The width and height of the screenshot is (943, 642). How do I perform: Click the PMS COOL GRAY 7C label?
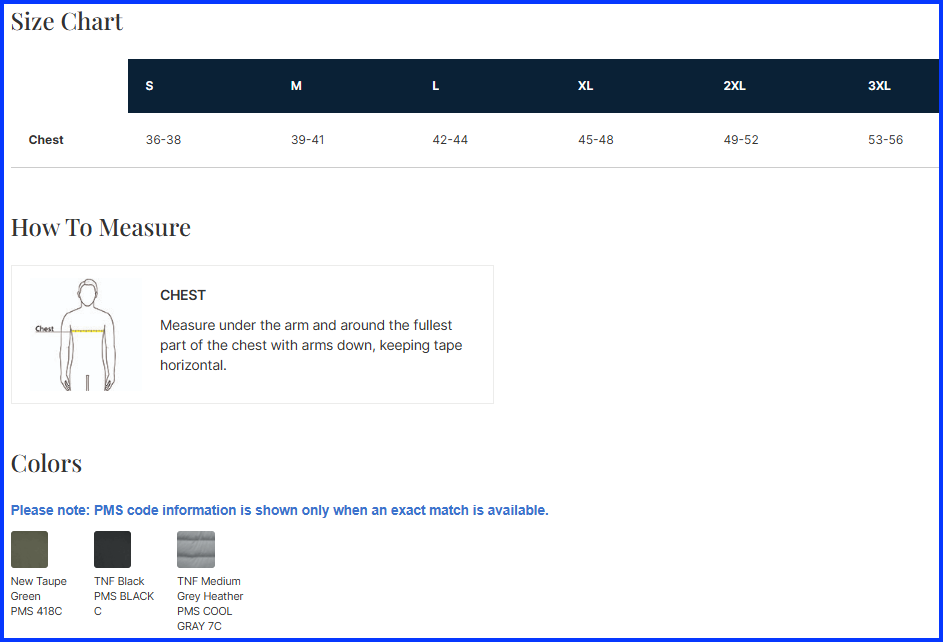coord(205,618)
